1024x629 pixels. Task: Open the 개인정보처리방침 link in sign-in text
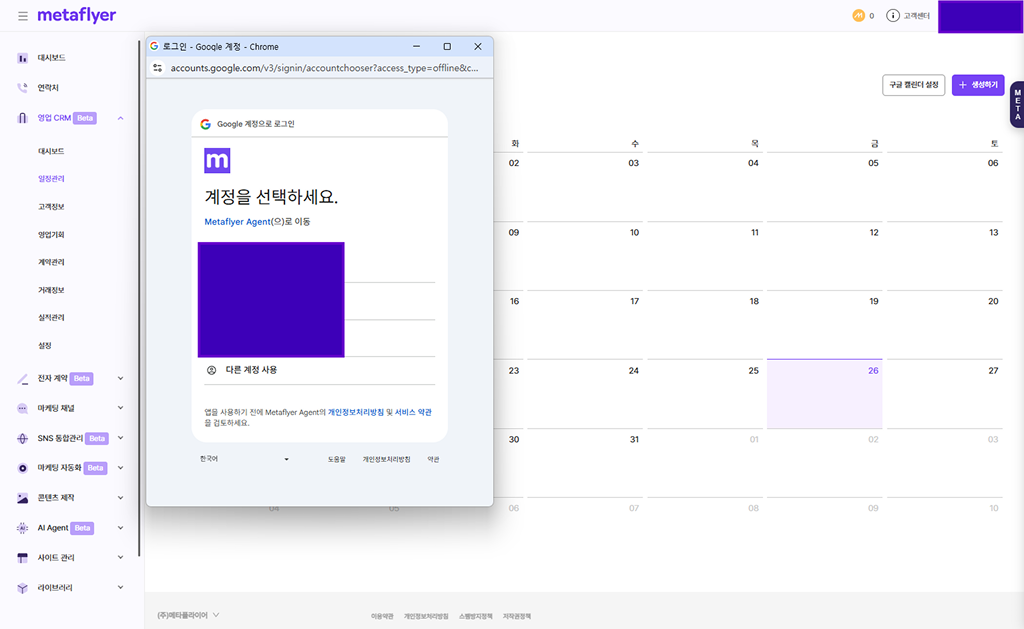[x=355, y=412]
